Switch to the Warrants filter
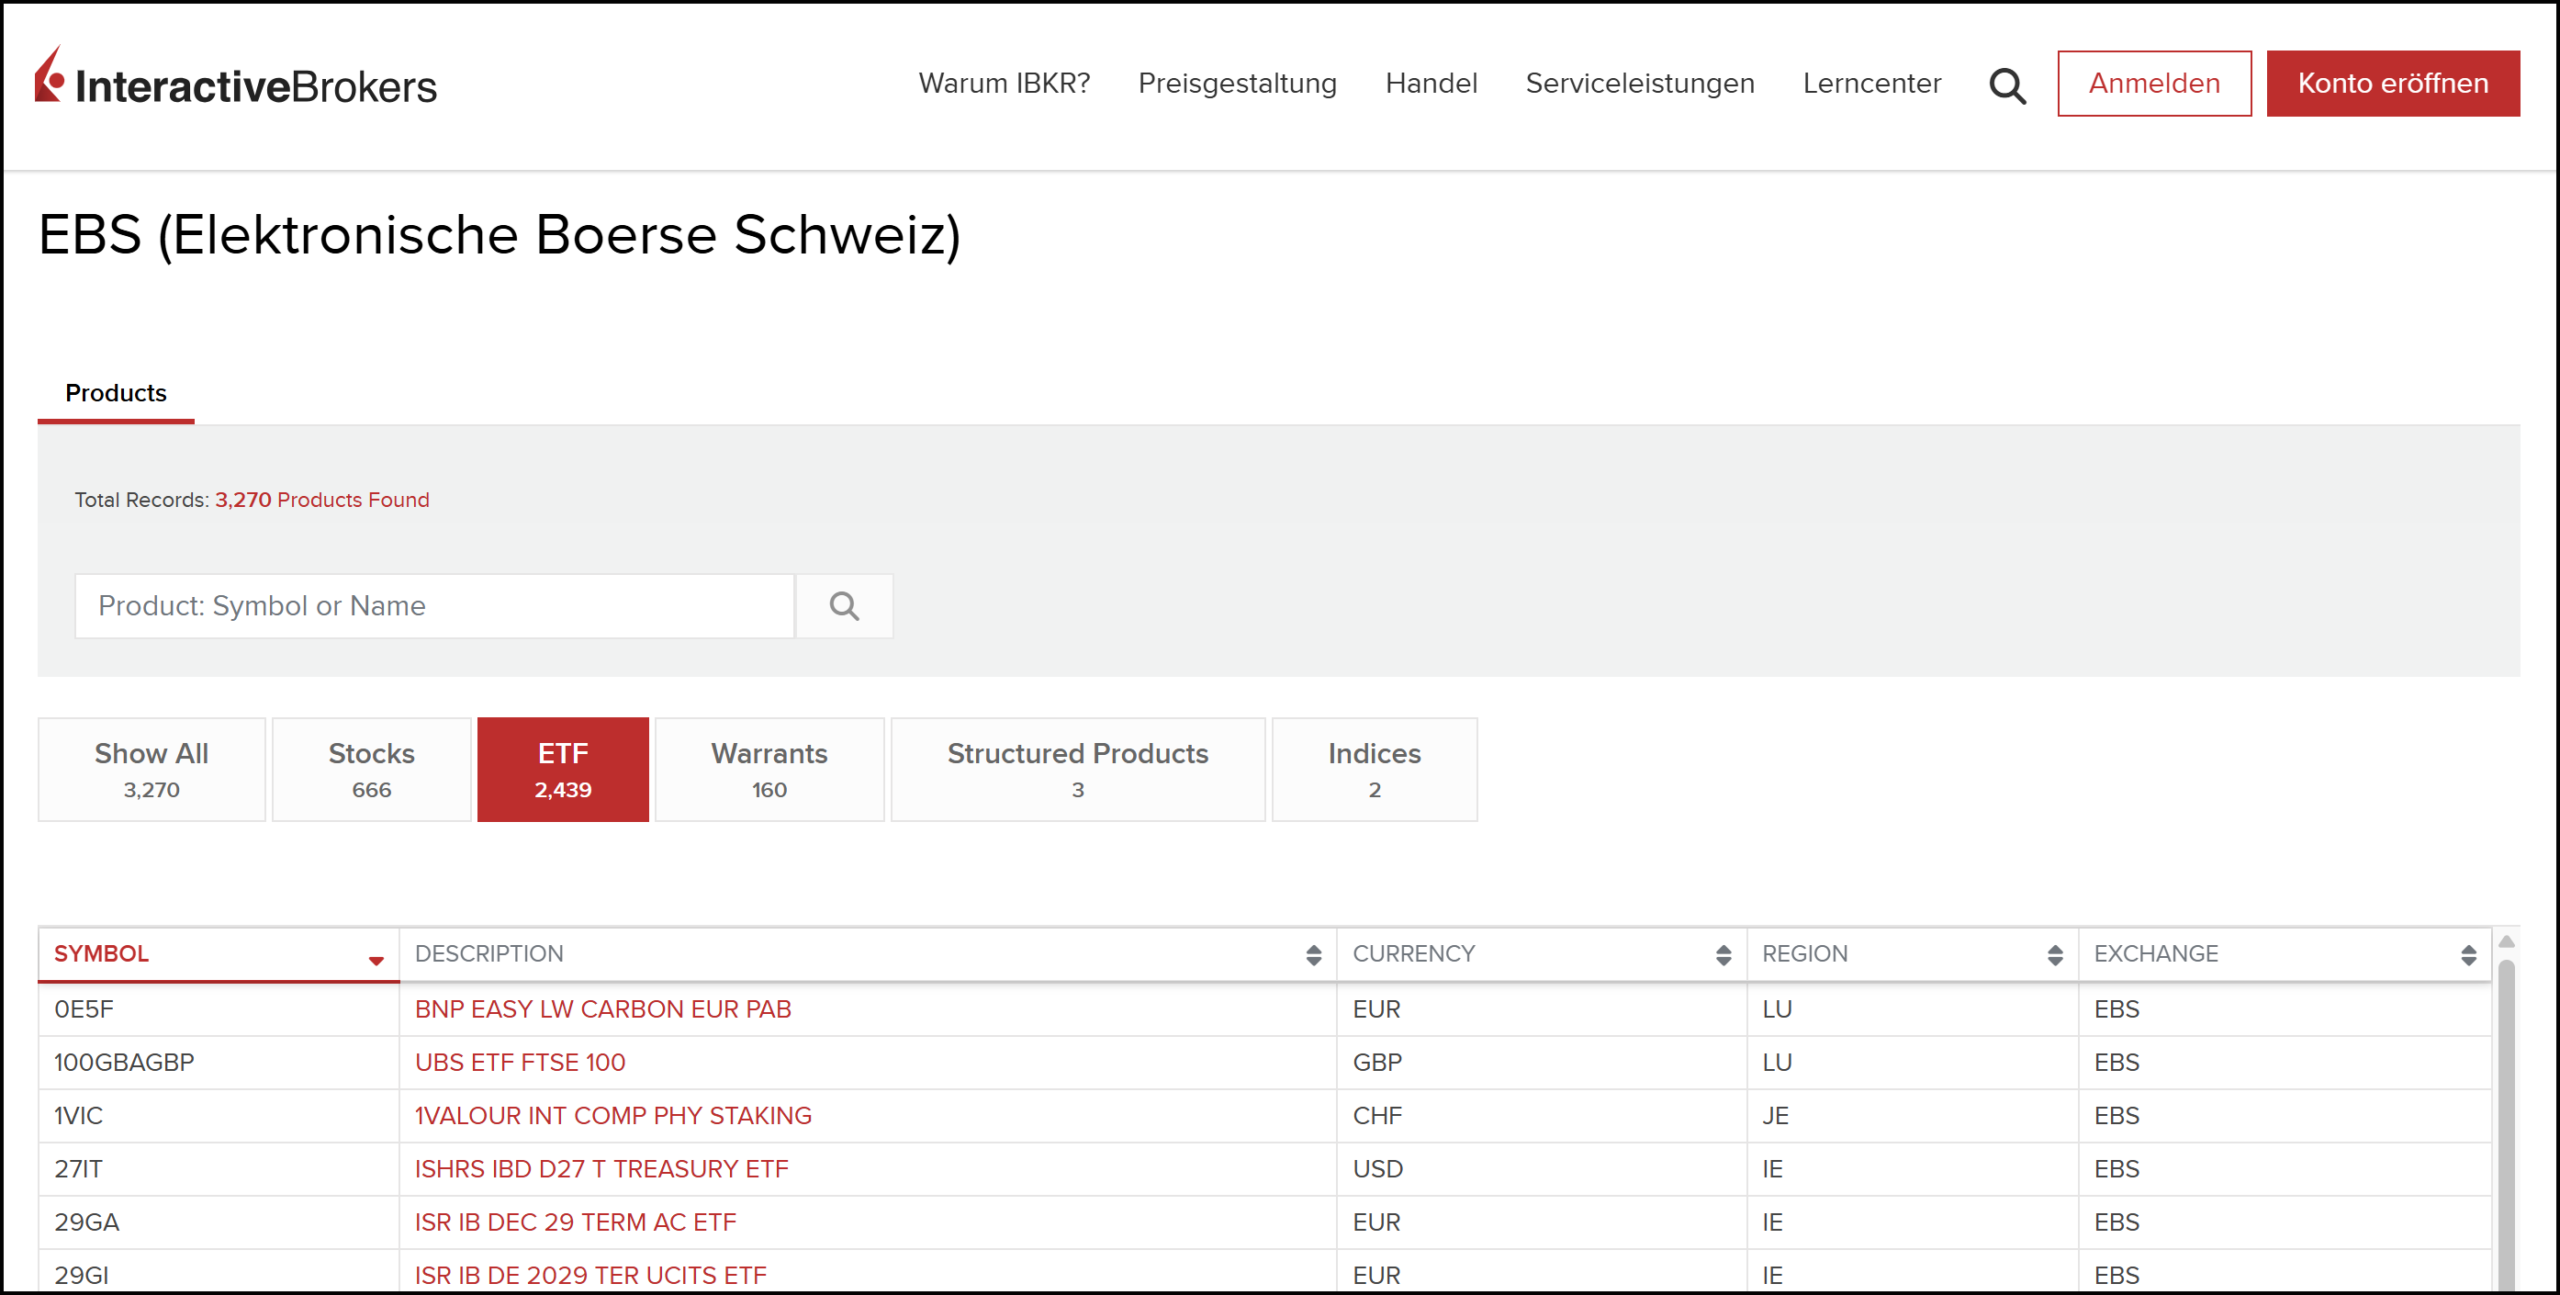This screenshot has width=2560, height=1295. coord(769,769)
